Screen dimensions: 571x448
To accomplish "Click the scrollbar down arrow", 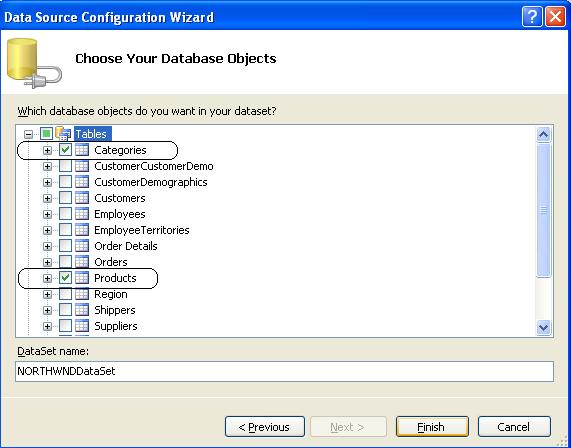I will (543, 327).
